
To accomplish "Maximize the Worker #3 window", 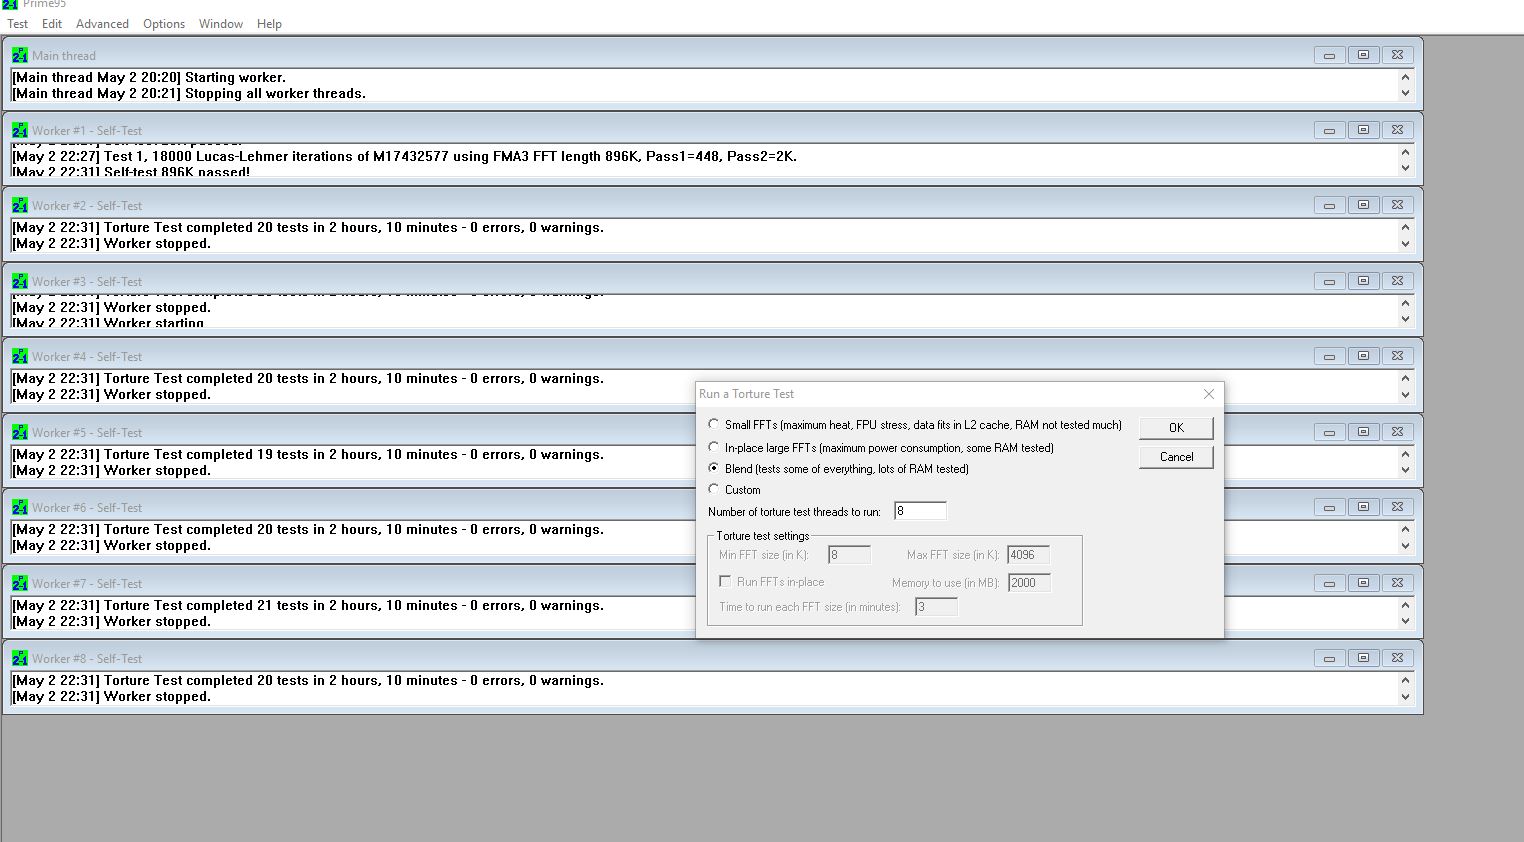I will pyautogui.click(x=1363, y=281).
